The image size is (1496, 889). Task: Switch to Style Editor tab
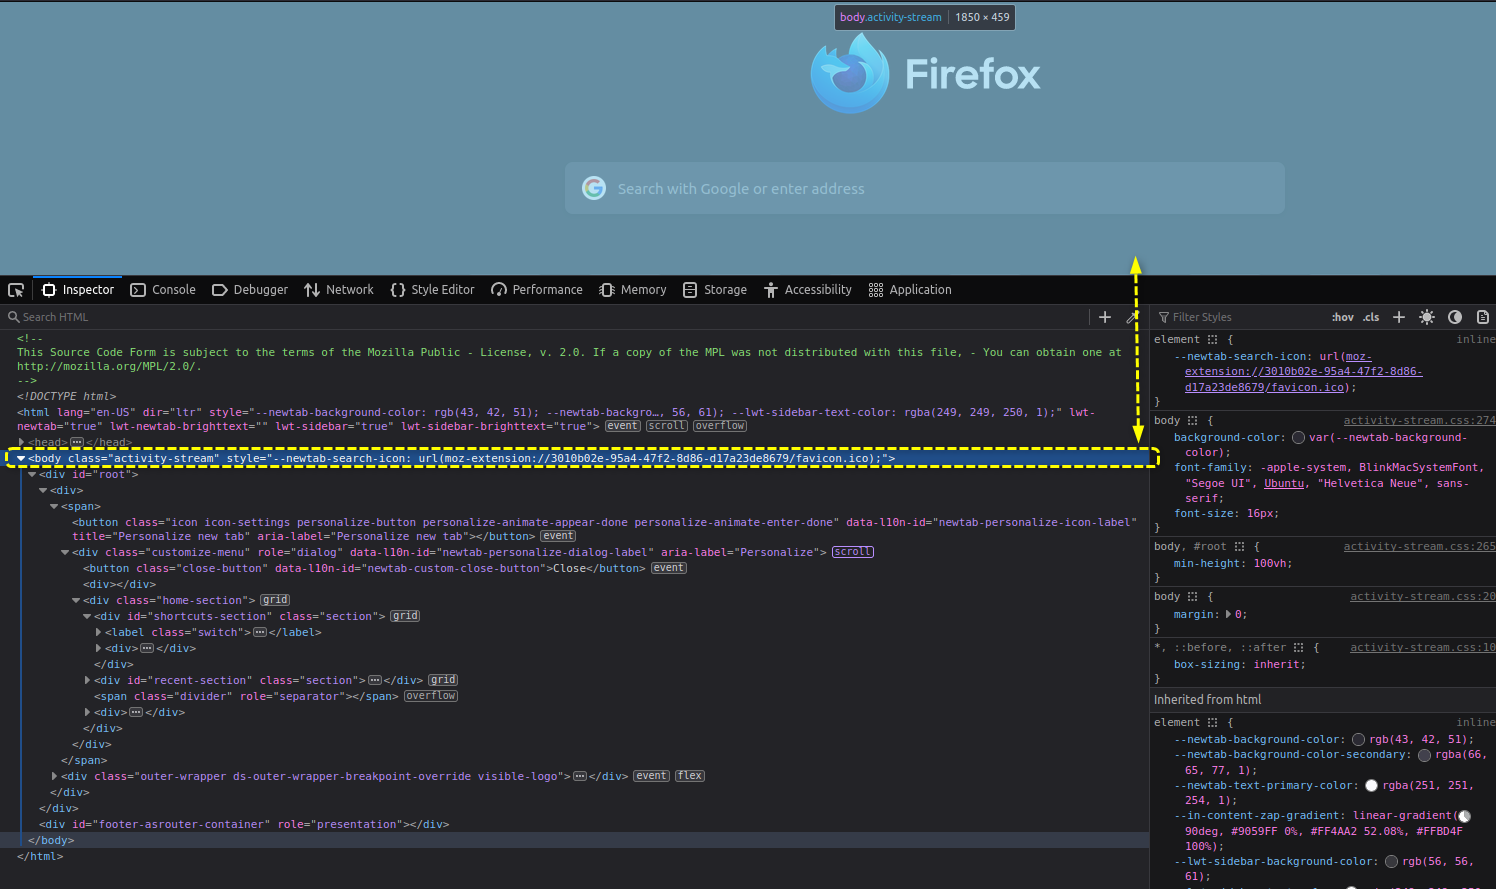(x=433, y=290)
